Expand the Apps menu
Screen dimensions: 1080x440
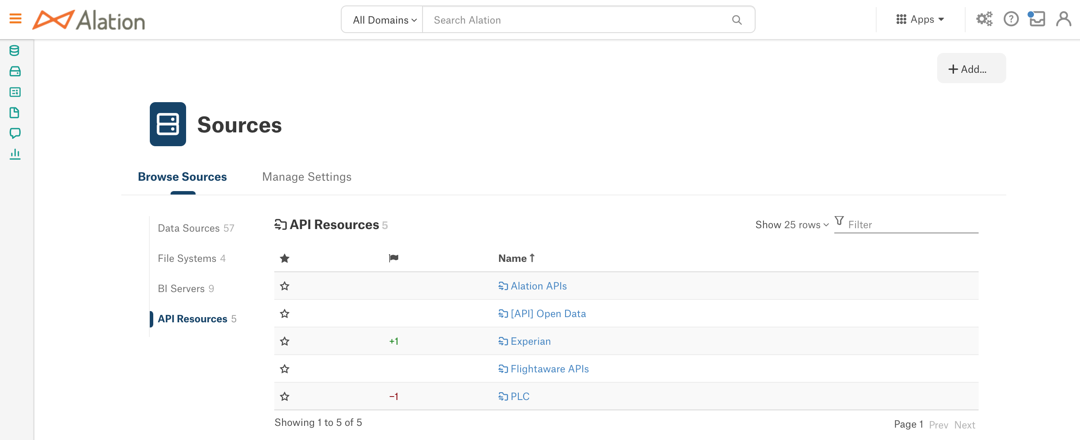coord(920,19)
